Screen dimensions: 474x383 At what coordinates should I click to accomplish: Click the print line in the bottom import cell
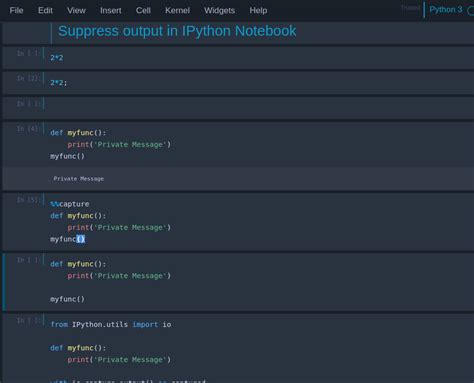[x=119, y=359]
